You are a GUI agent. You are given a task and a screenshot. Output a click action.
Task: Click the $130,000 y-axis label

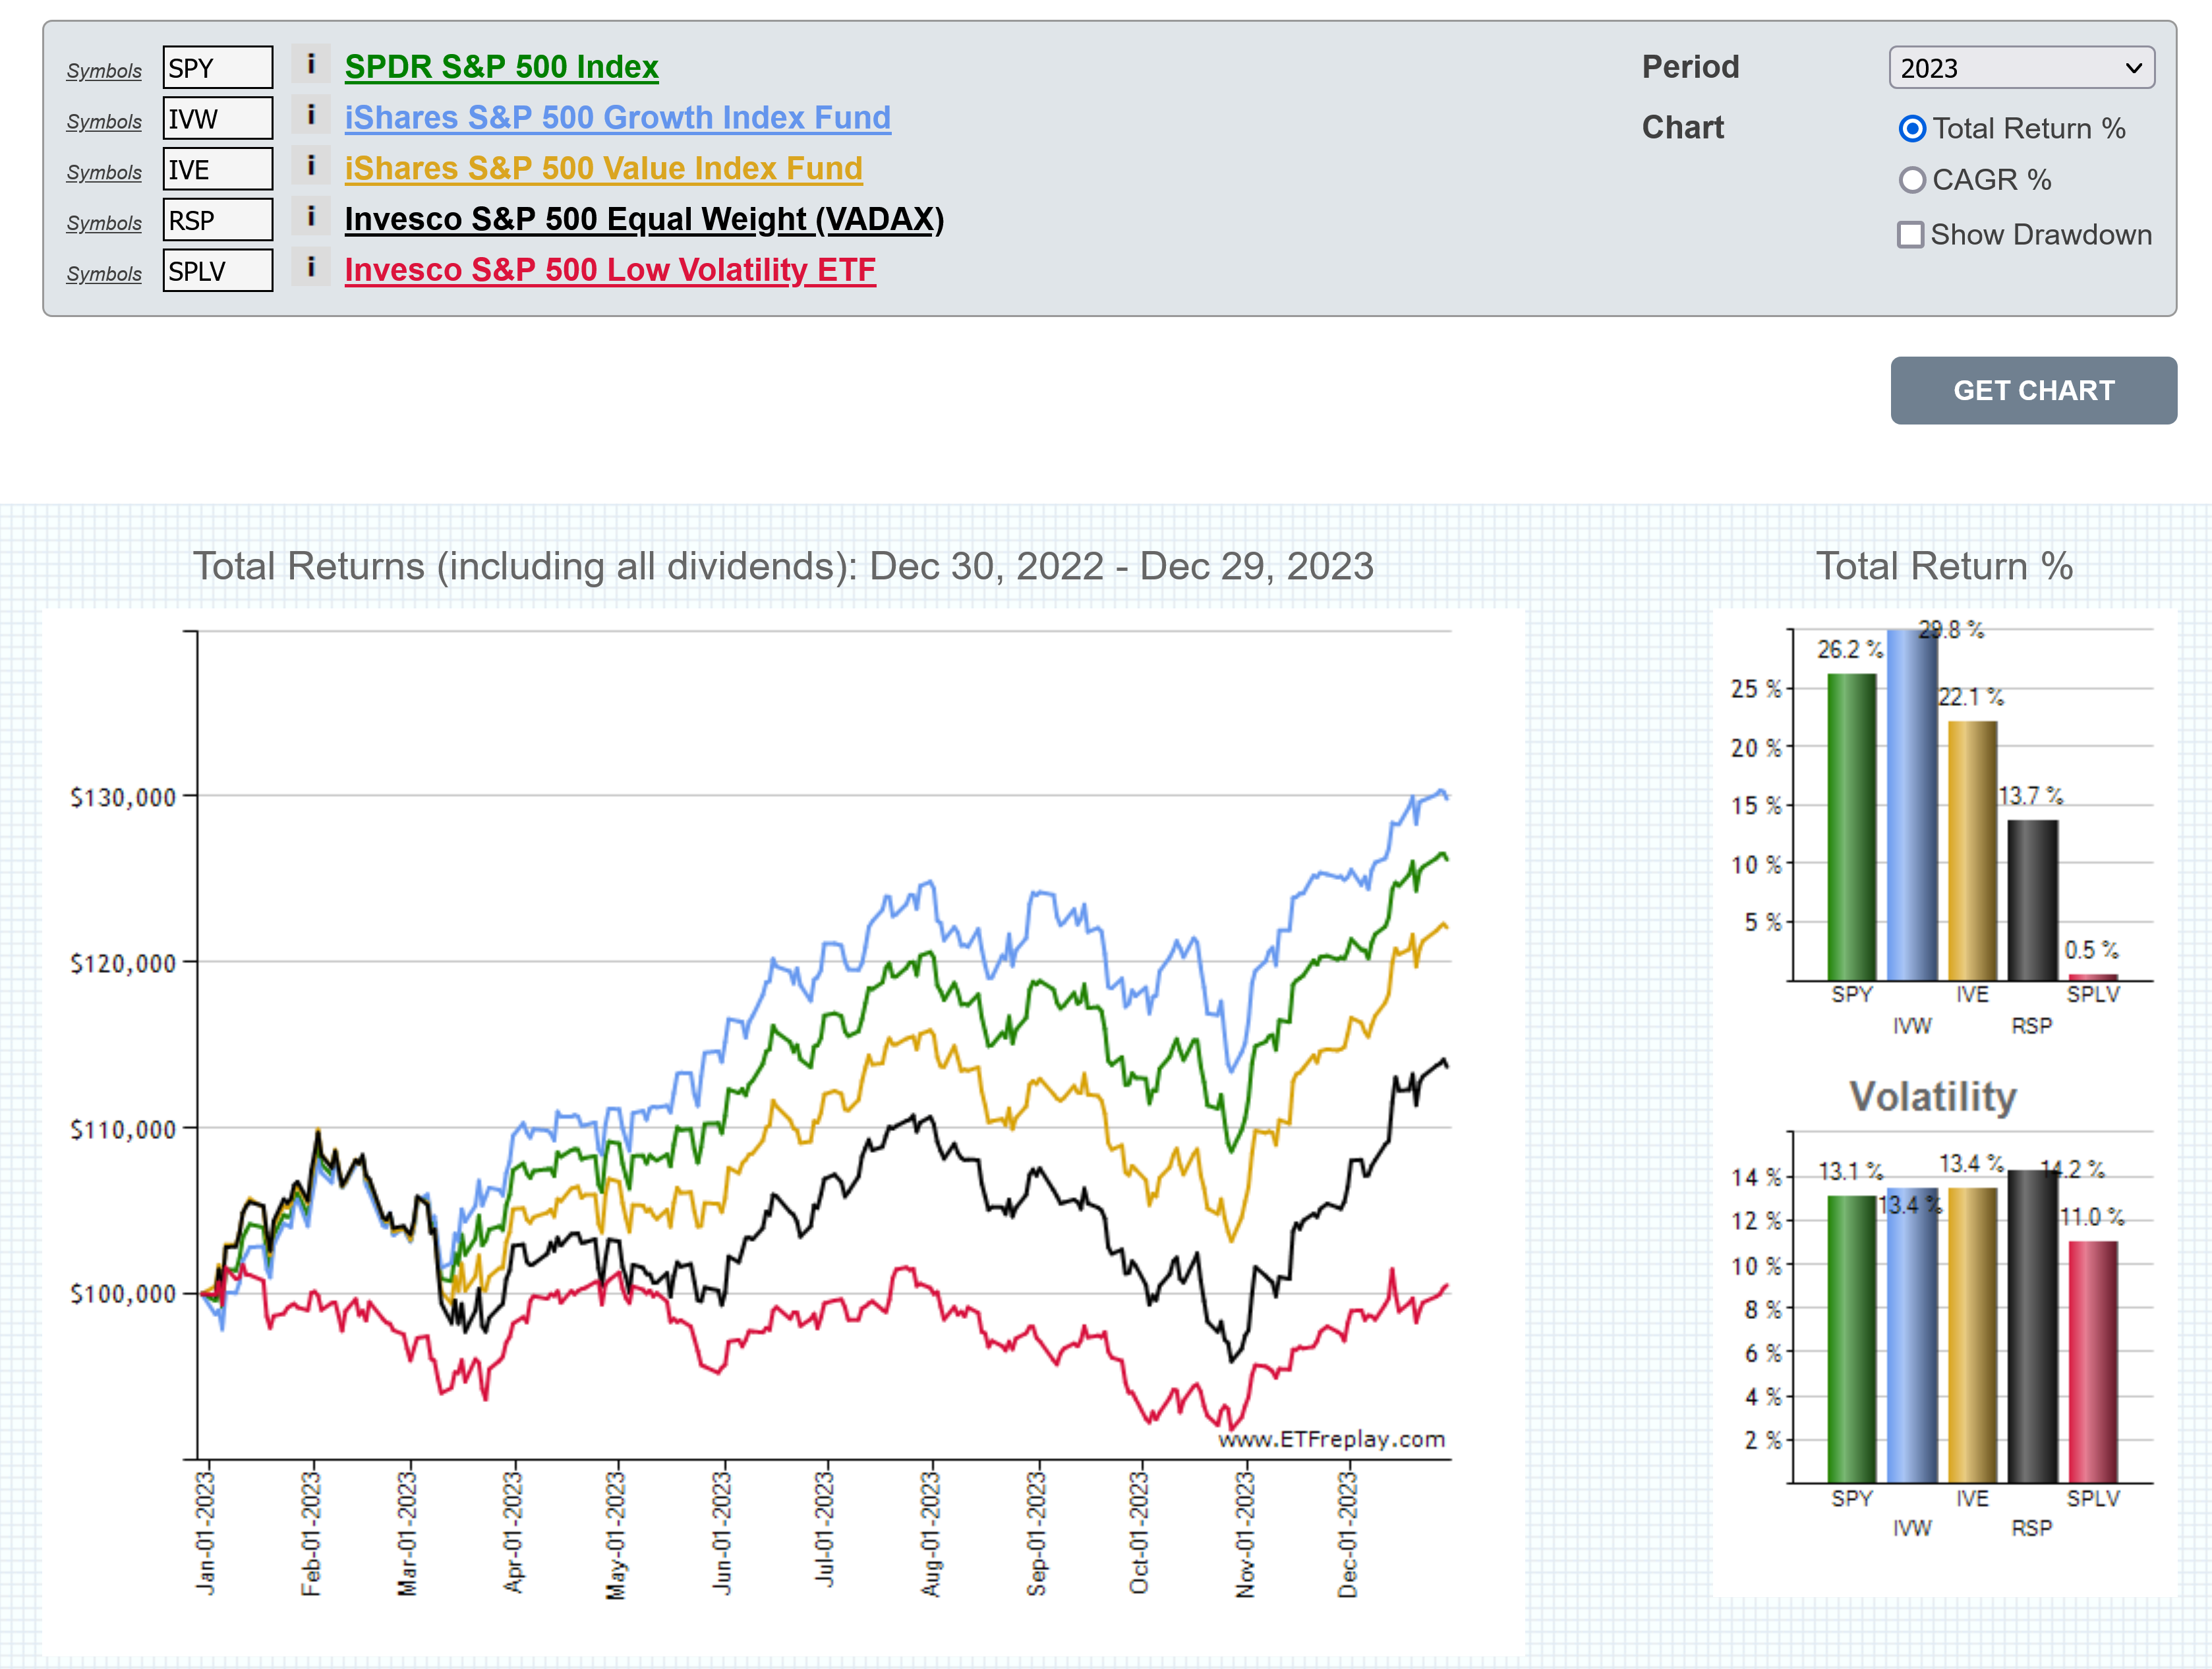click(122, 797)
